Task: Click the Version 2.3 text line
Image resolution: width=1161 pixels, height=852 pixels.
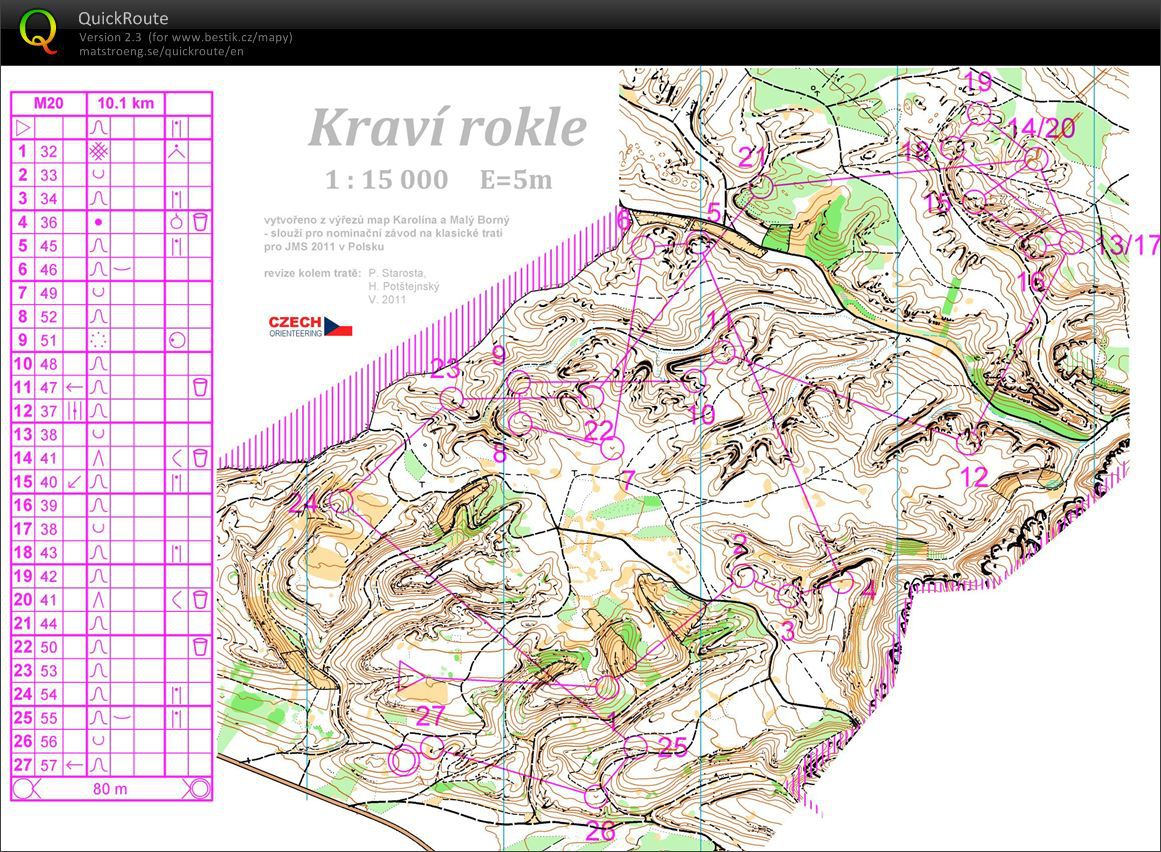Action: point(185,37)
